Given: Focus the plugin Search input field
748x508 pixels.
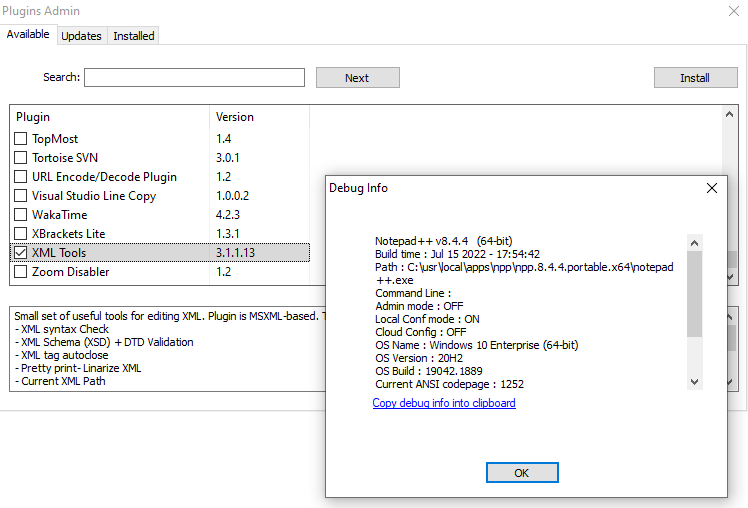Looking at the screenshot, I should click(x=195, y=77).
